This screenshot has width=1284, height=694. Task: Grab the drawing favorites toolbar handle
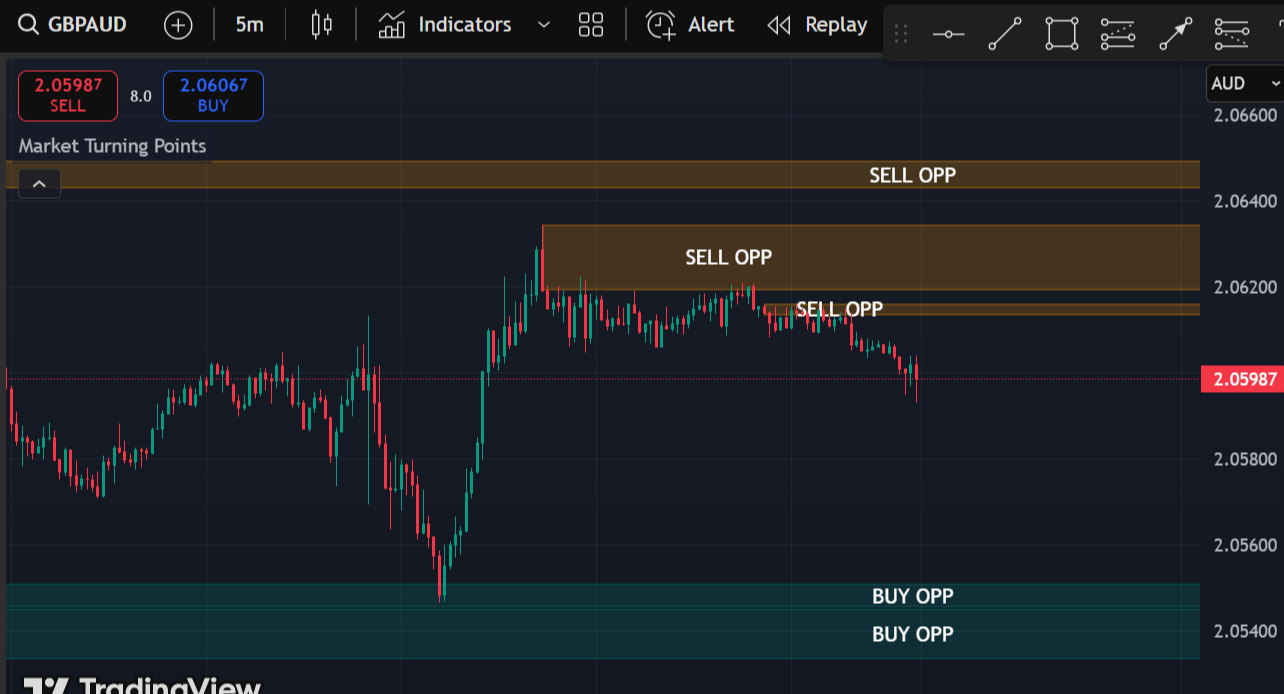(900, 35)
